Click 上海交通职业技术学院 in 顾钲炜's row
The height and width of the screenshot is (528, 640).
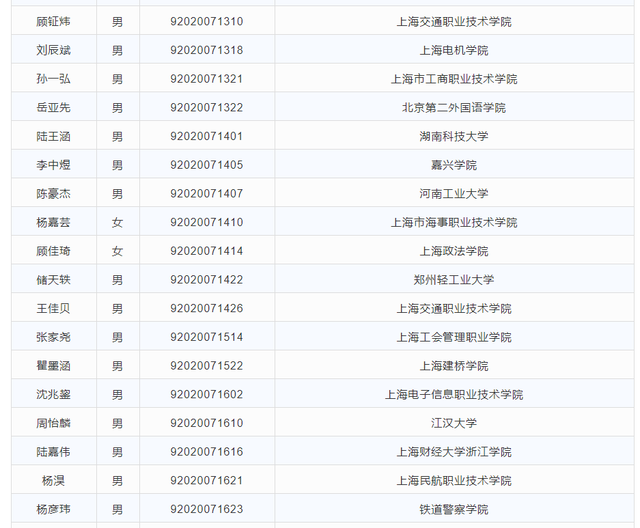click(x=454, y=21)
